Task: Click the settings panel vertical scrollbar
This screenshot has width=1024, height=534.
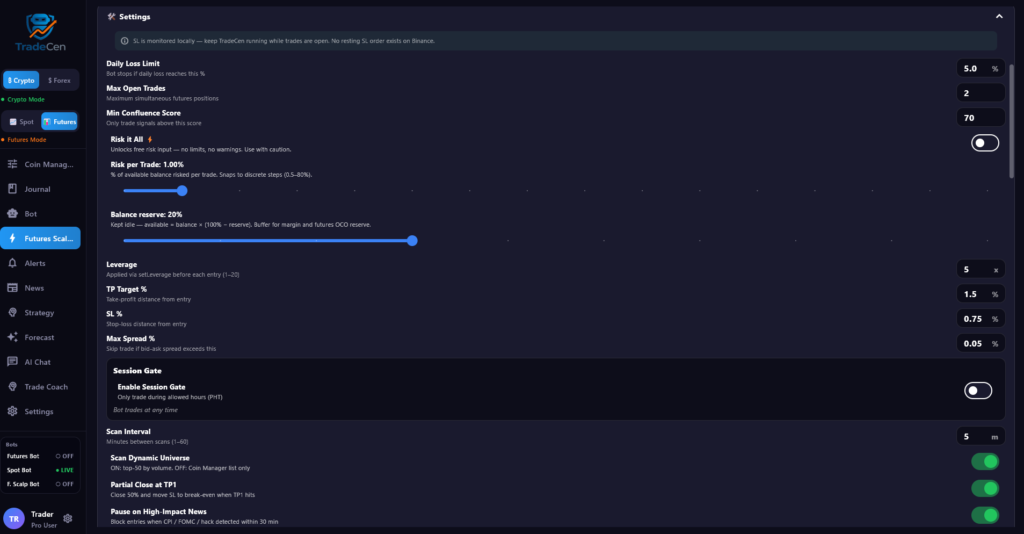Action: [1012, 121]
